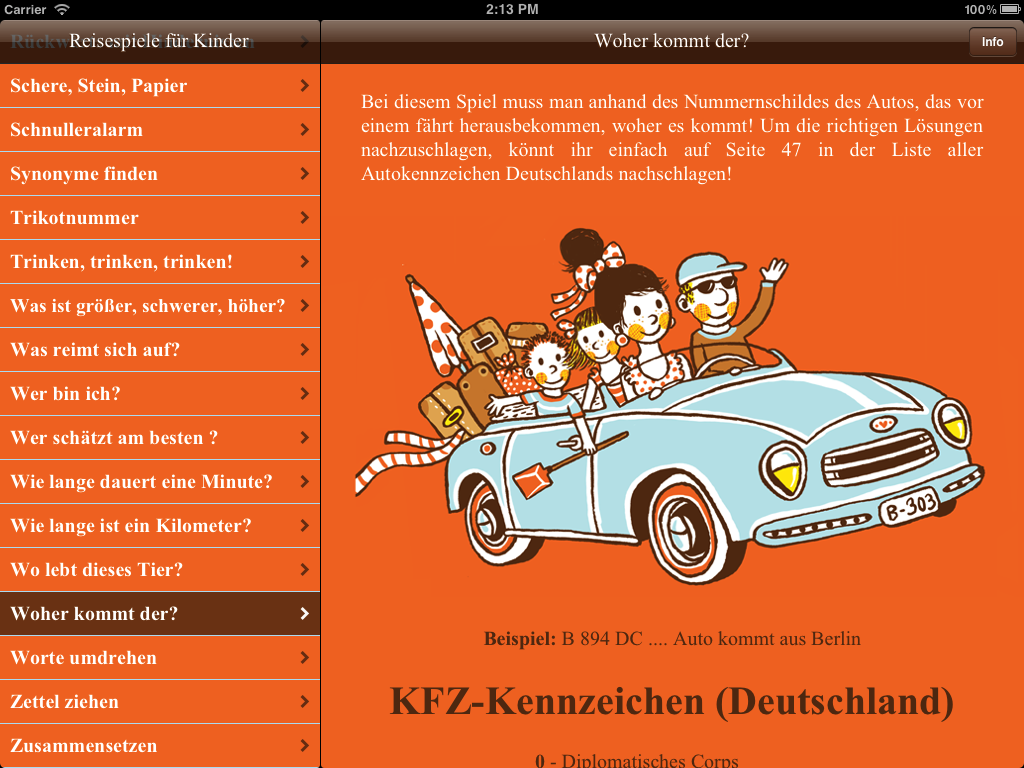The width and height of the screenshot is (1024, 768).
Task: Tap the chevron on Was reimt sich auf?
Action: (x=304, y=350)
